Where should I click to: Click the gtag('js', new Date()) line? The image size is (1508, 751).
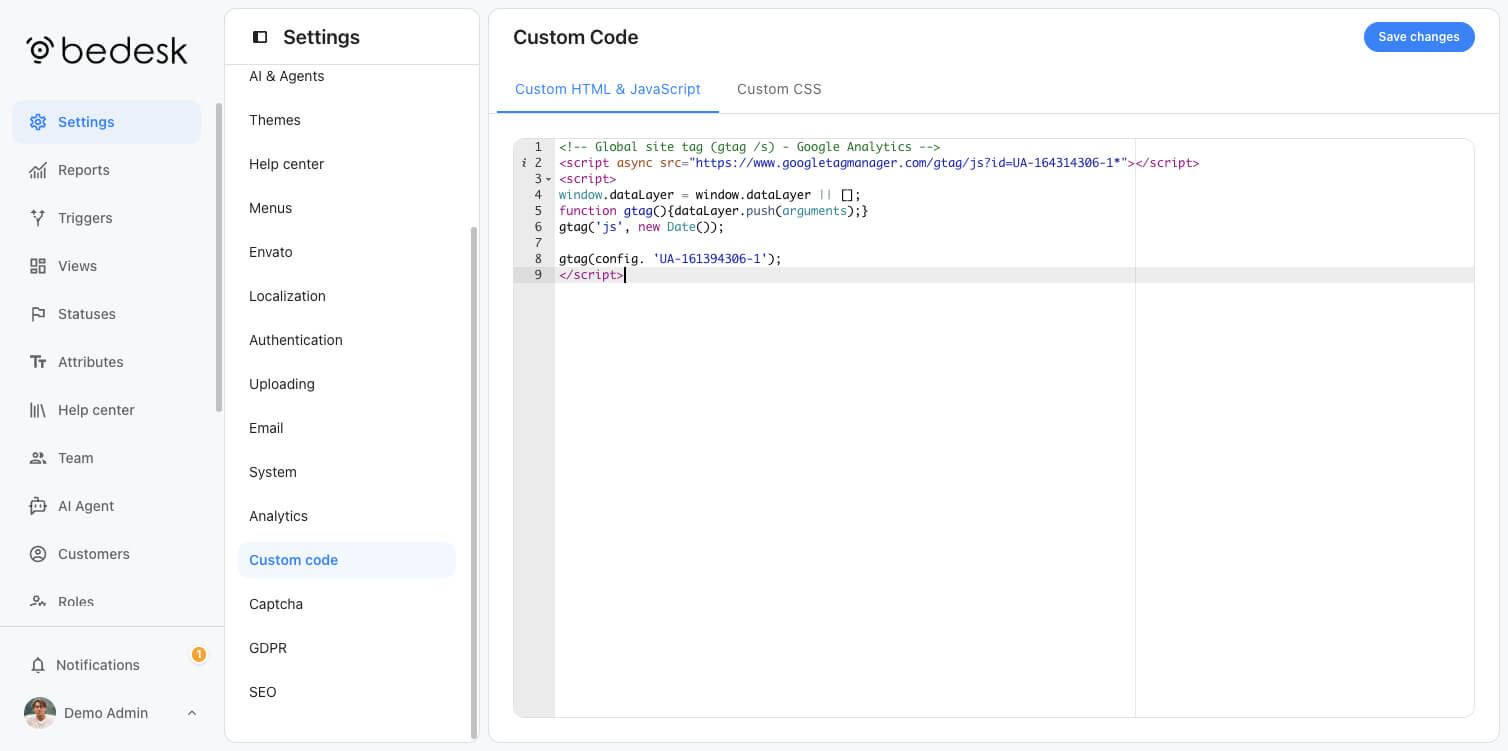(641, 227)
